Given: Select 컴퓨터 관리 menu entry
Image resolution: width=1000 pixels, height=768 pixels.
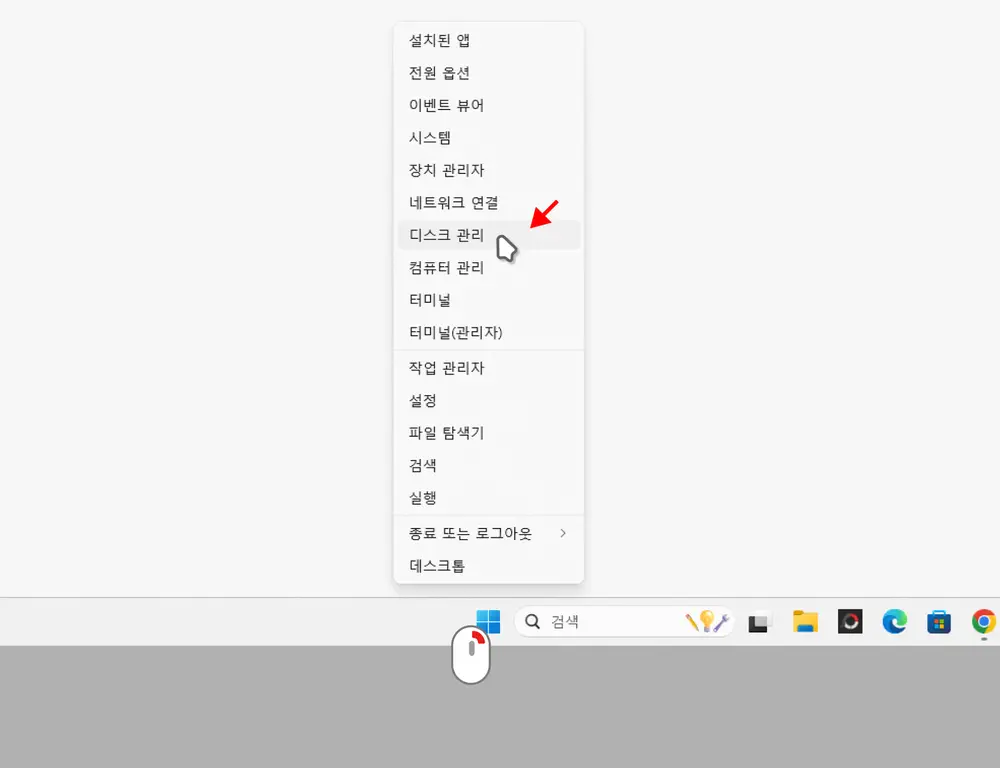Looking at the screenshot, I should pos(447,267).
